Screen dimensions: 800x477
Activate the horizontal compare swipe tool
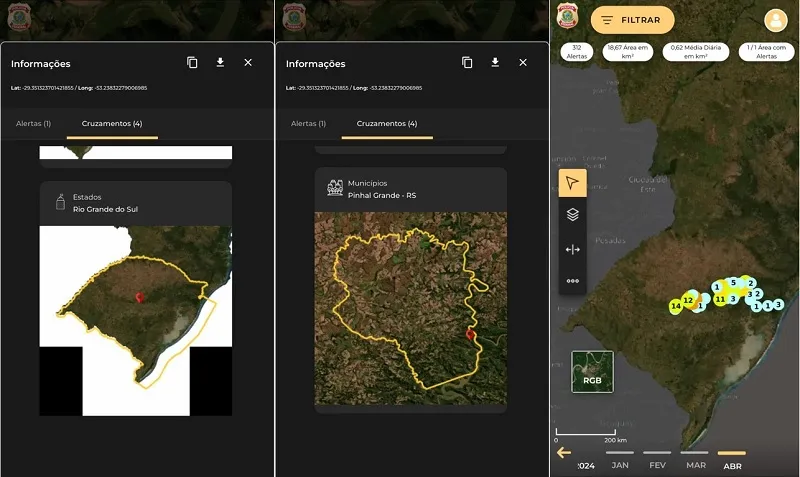click(572, 249)
